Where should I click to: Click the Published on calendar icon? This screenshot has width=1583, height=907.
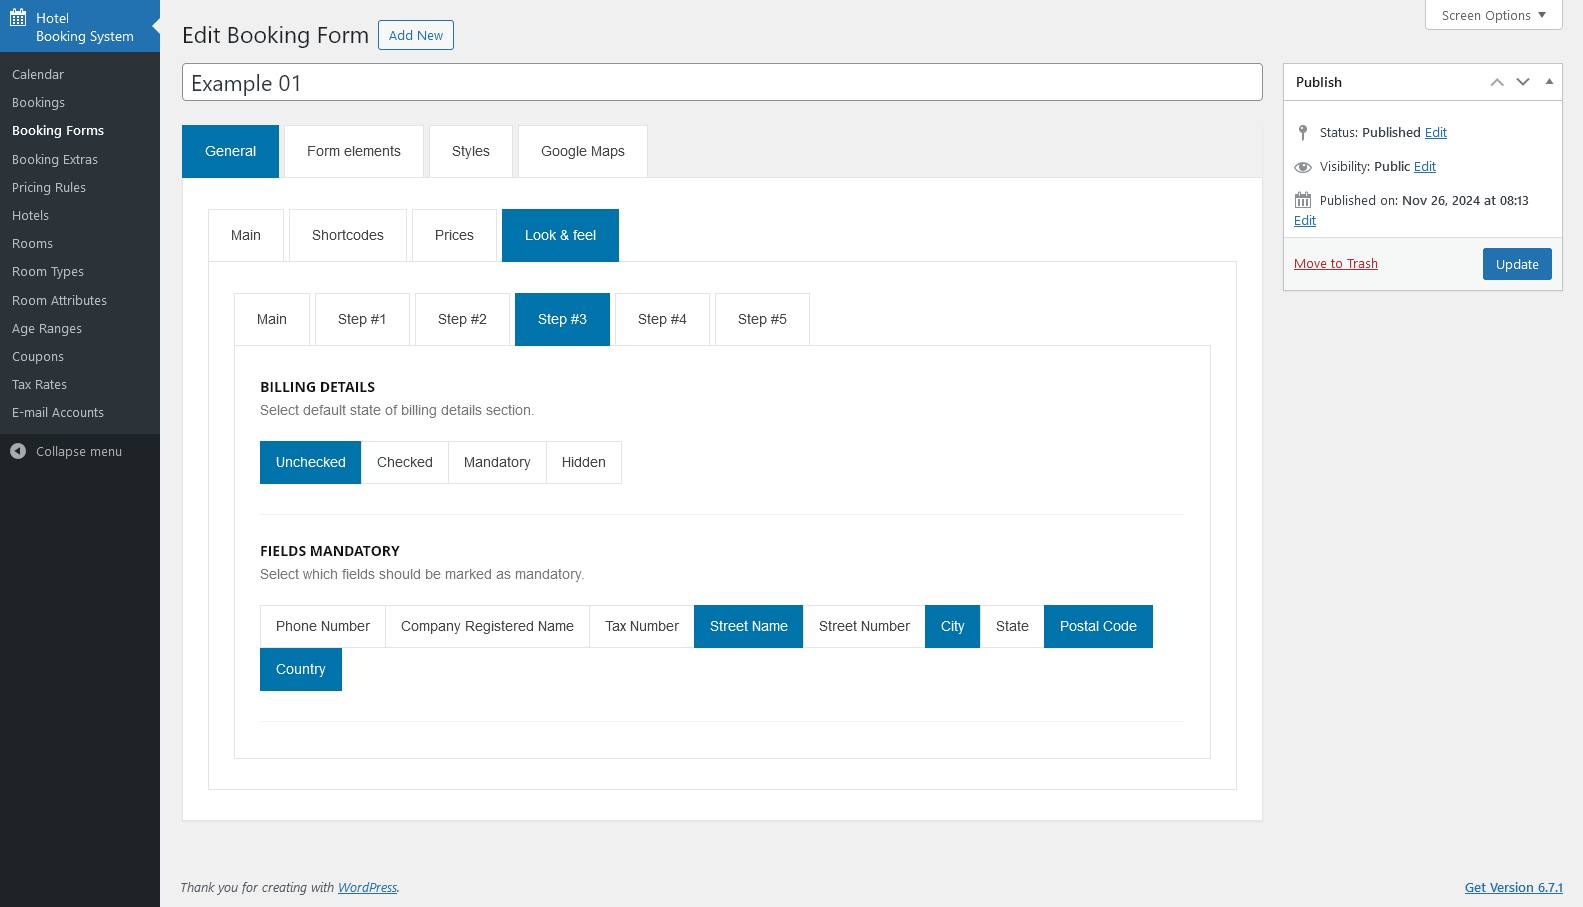pyautogui.click(x=1303, y=200)
